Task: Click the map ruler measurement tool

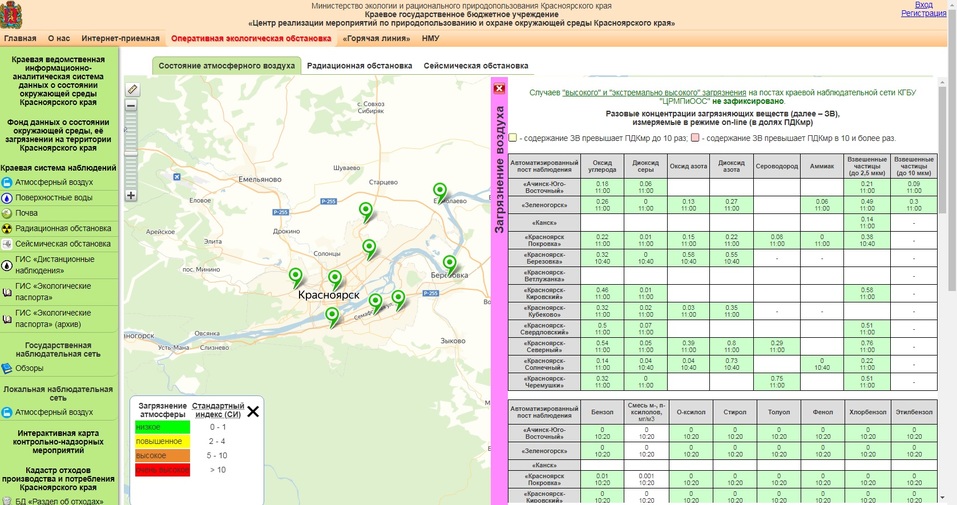Action: (131, 90)
